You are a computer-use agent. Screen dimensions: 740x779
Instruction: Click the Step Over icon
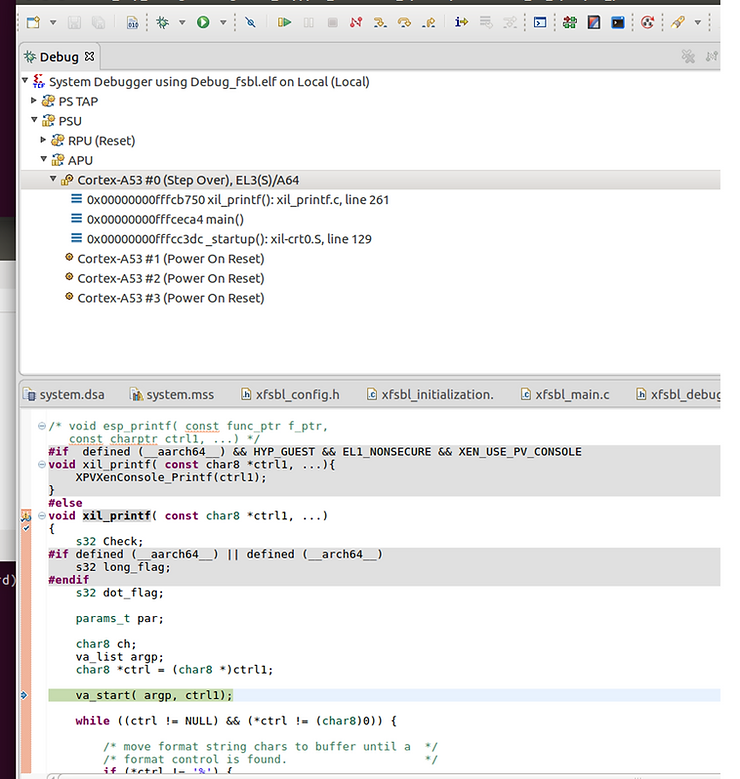405,22
